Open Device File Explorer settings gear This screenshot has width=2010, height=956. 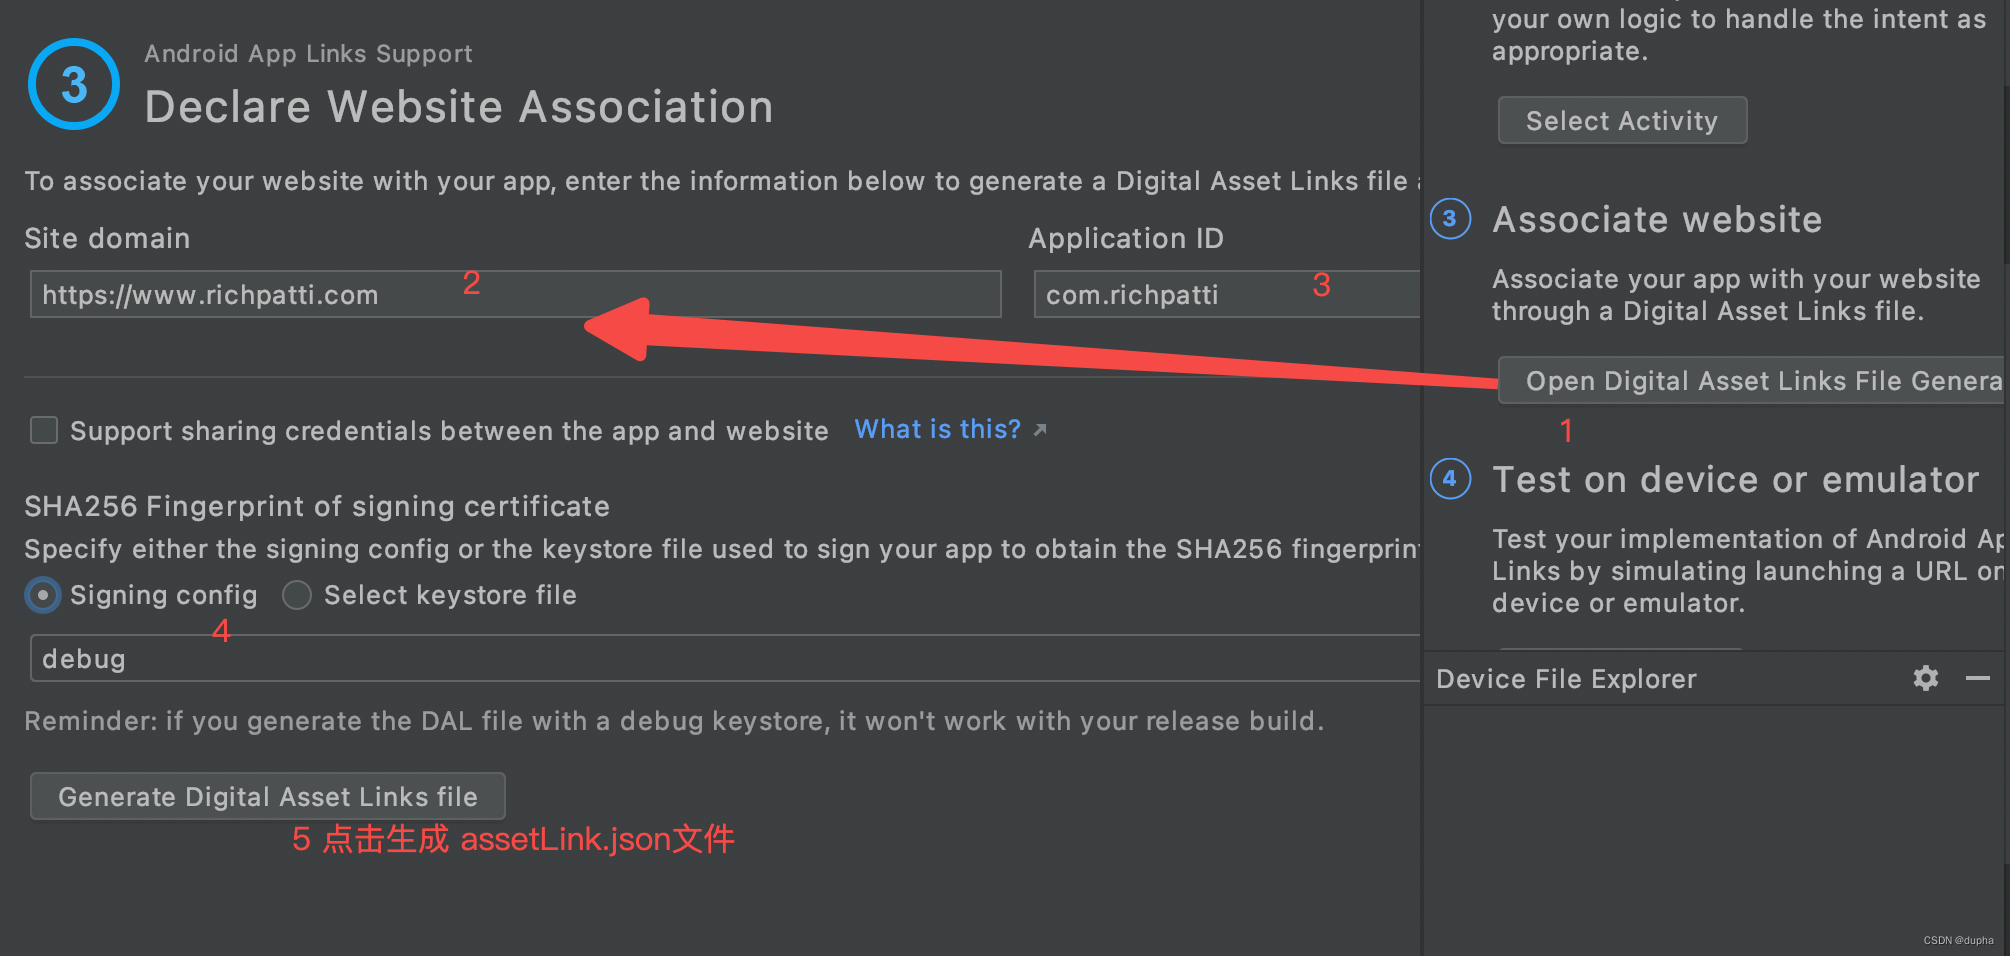tap(1926, 678)
